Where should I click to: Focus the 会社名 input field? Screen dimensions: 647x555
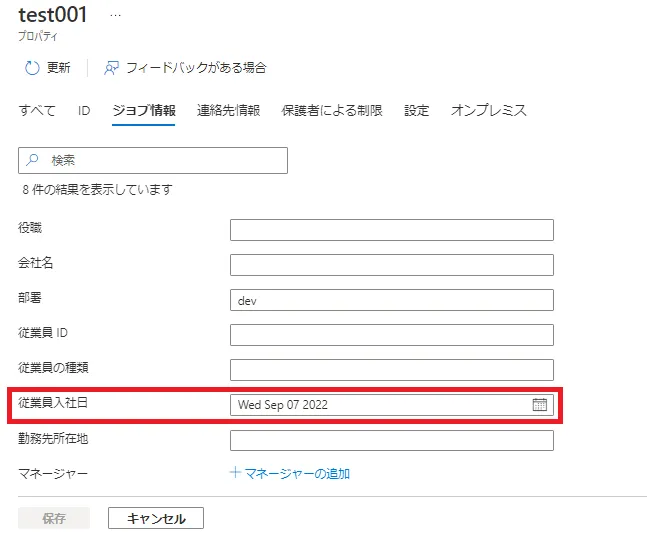[391, 265]
